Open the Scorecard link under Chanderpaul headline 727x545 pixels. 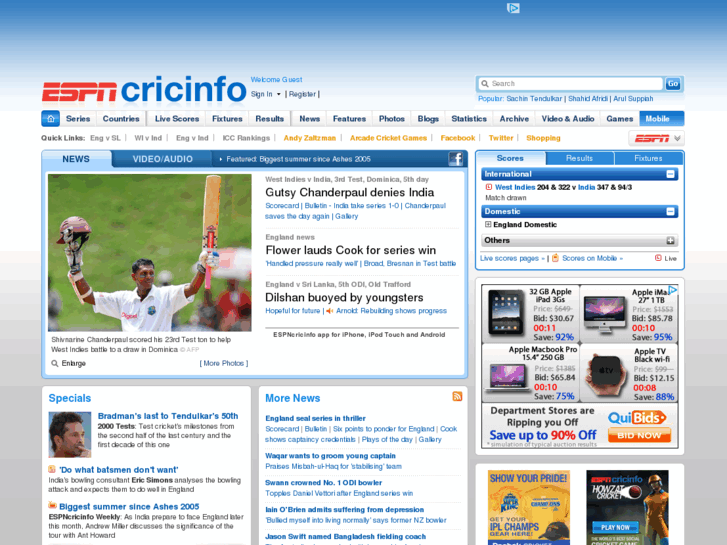tap(282, 205)
